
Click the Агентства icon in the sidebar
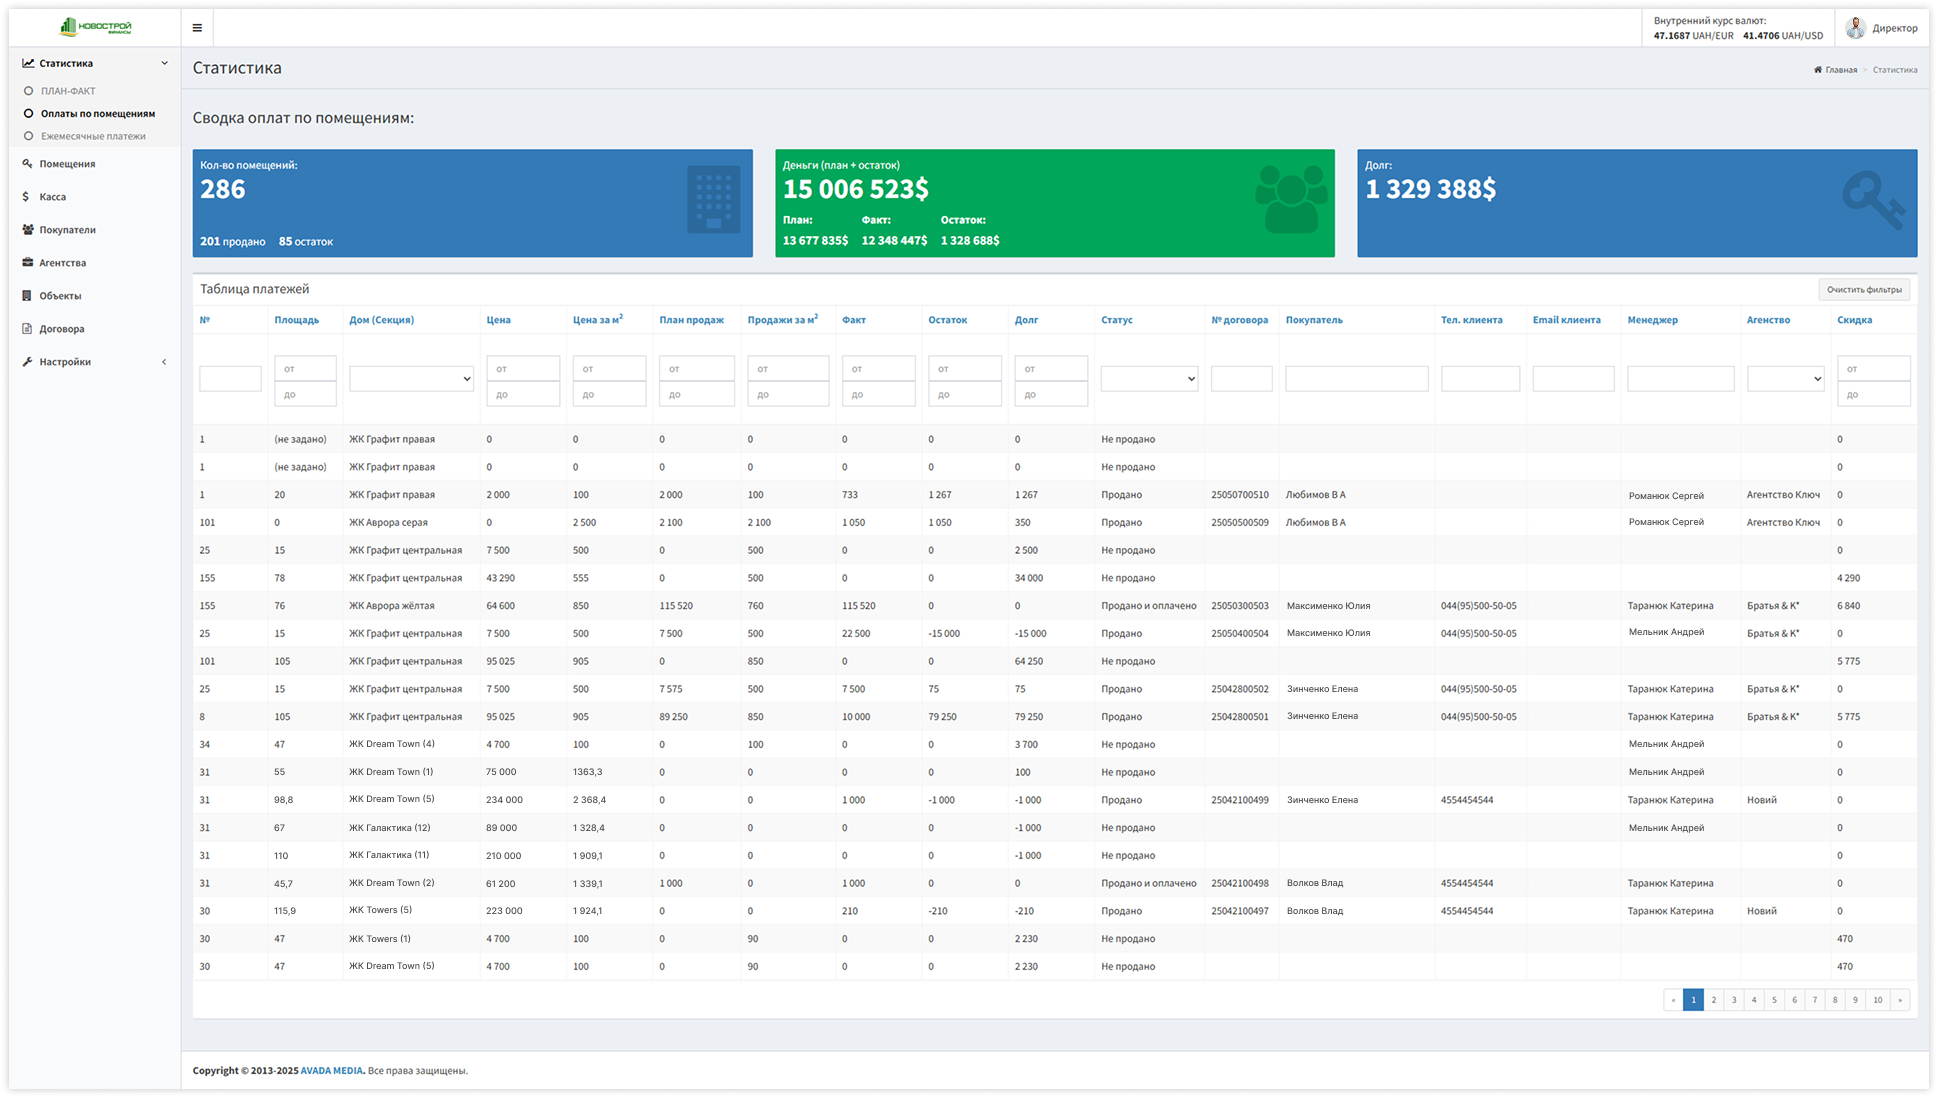coord(27,262)
